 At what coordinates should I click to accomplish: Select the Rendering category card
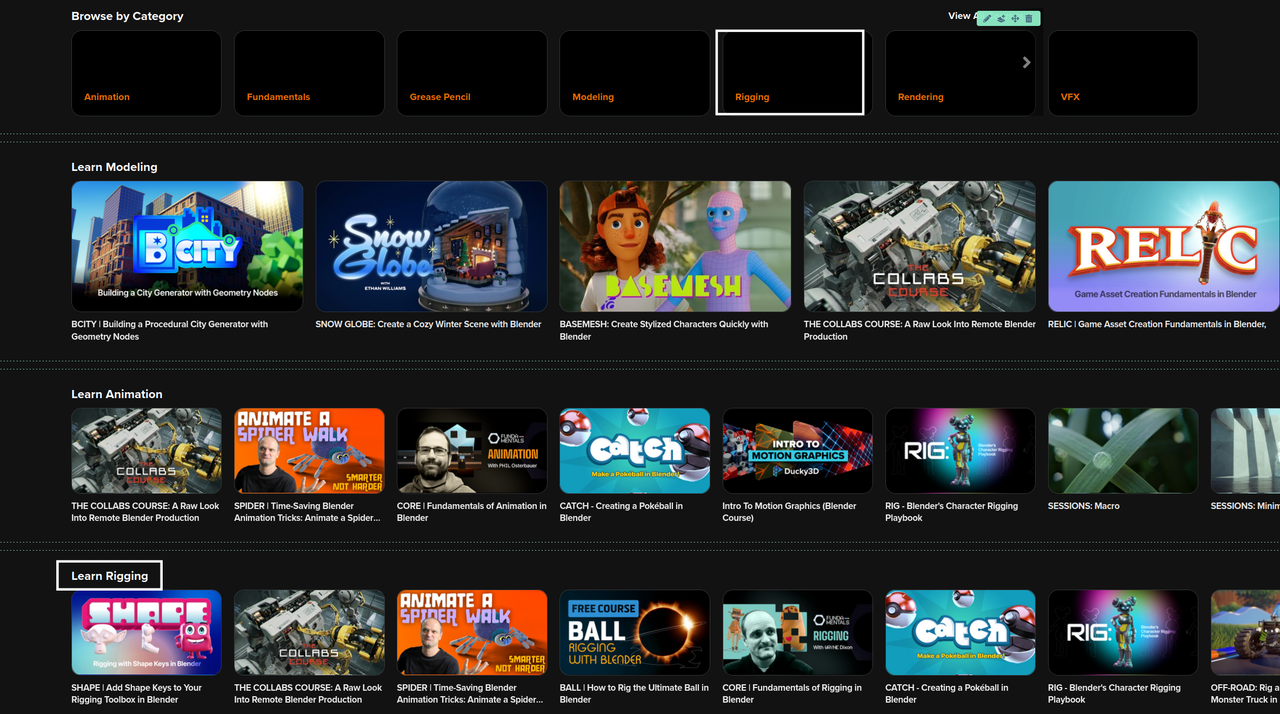tap(960, 73)
